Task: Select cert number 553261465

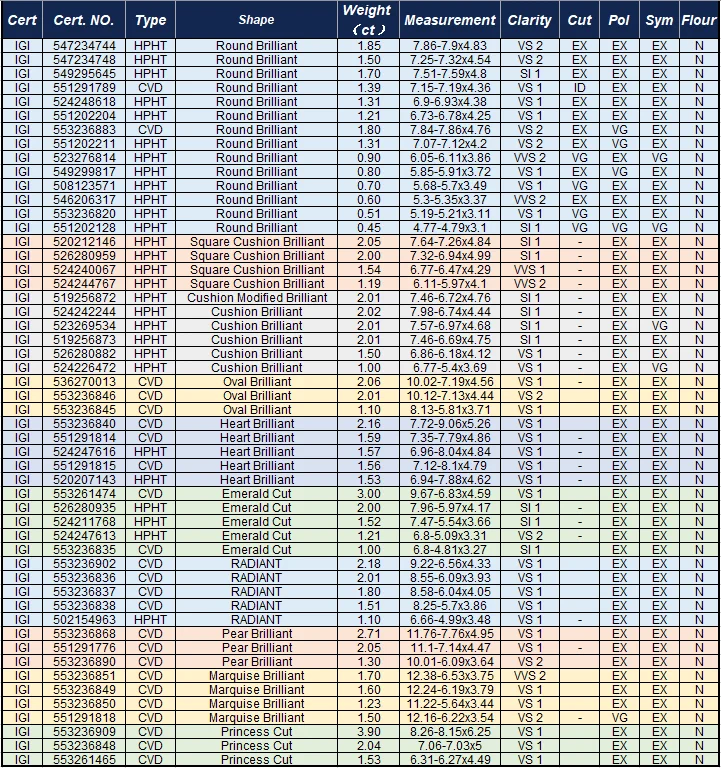Action: click(x=84, y=760)
